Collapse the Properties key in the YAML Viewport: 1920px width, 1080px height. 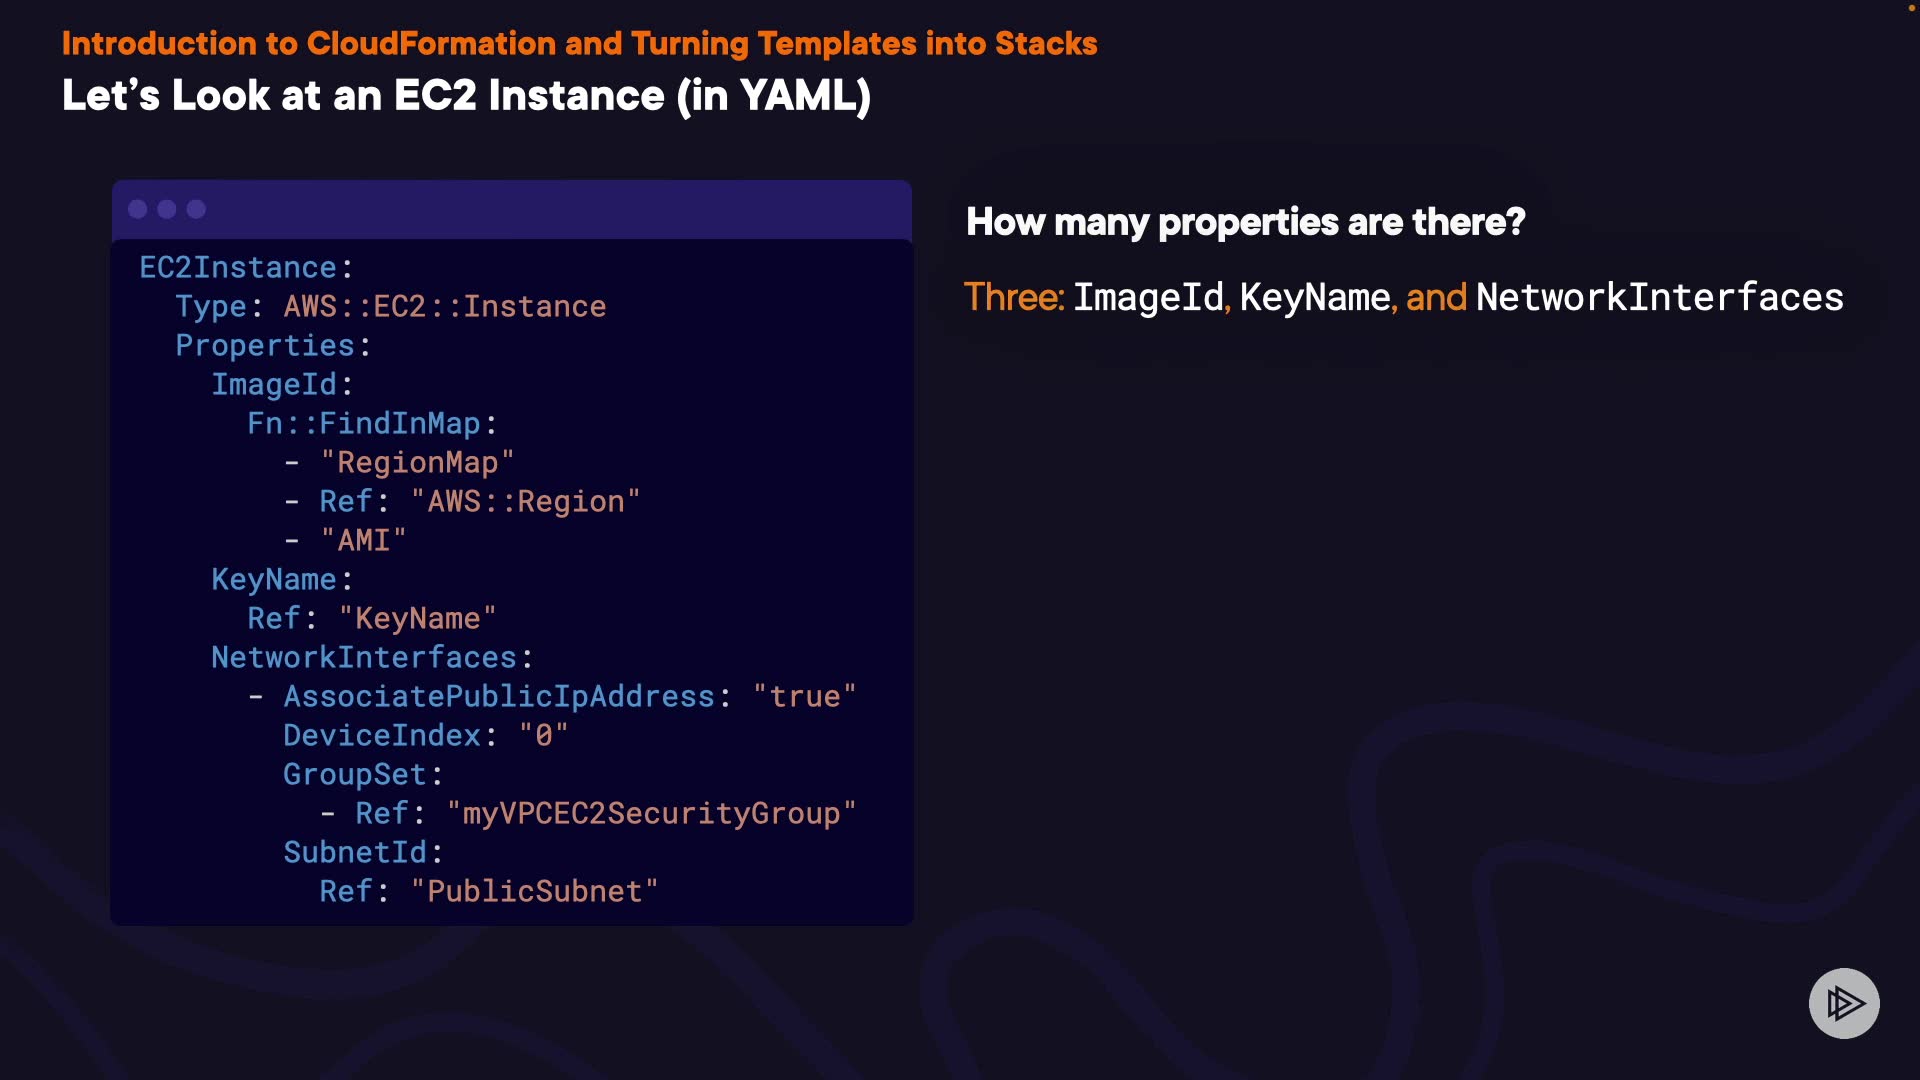point(265,346)
